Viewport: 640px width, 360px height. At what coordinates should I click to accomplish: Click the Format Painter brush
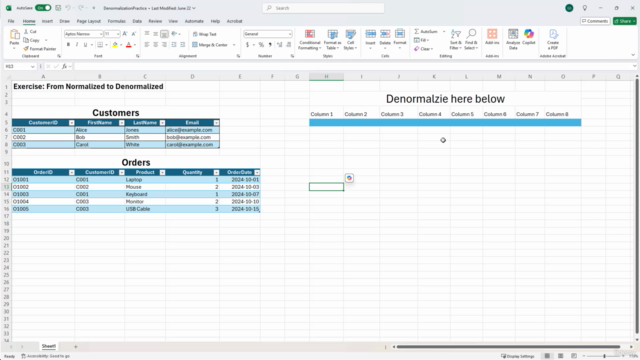(x=26, y=49)
